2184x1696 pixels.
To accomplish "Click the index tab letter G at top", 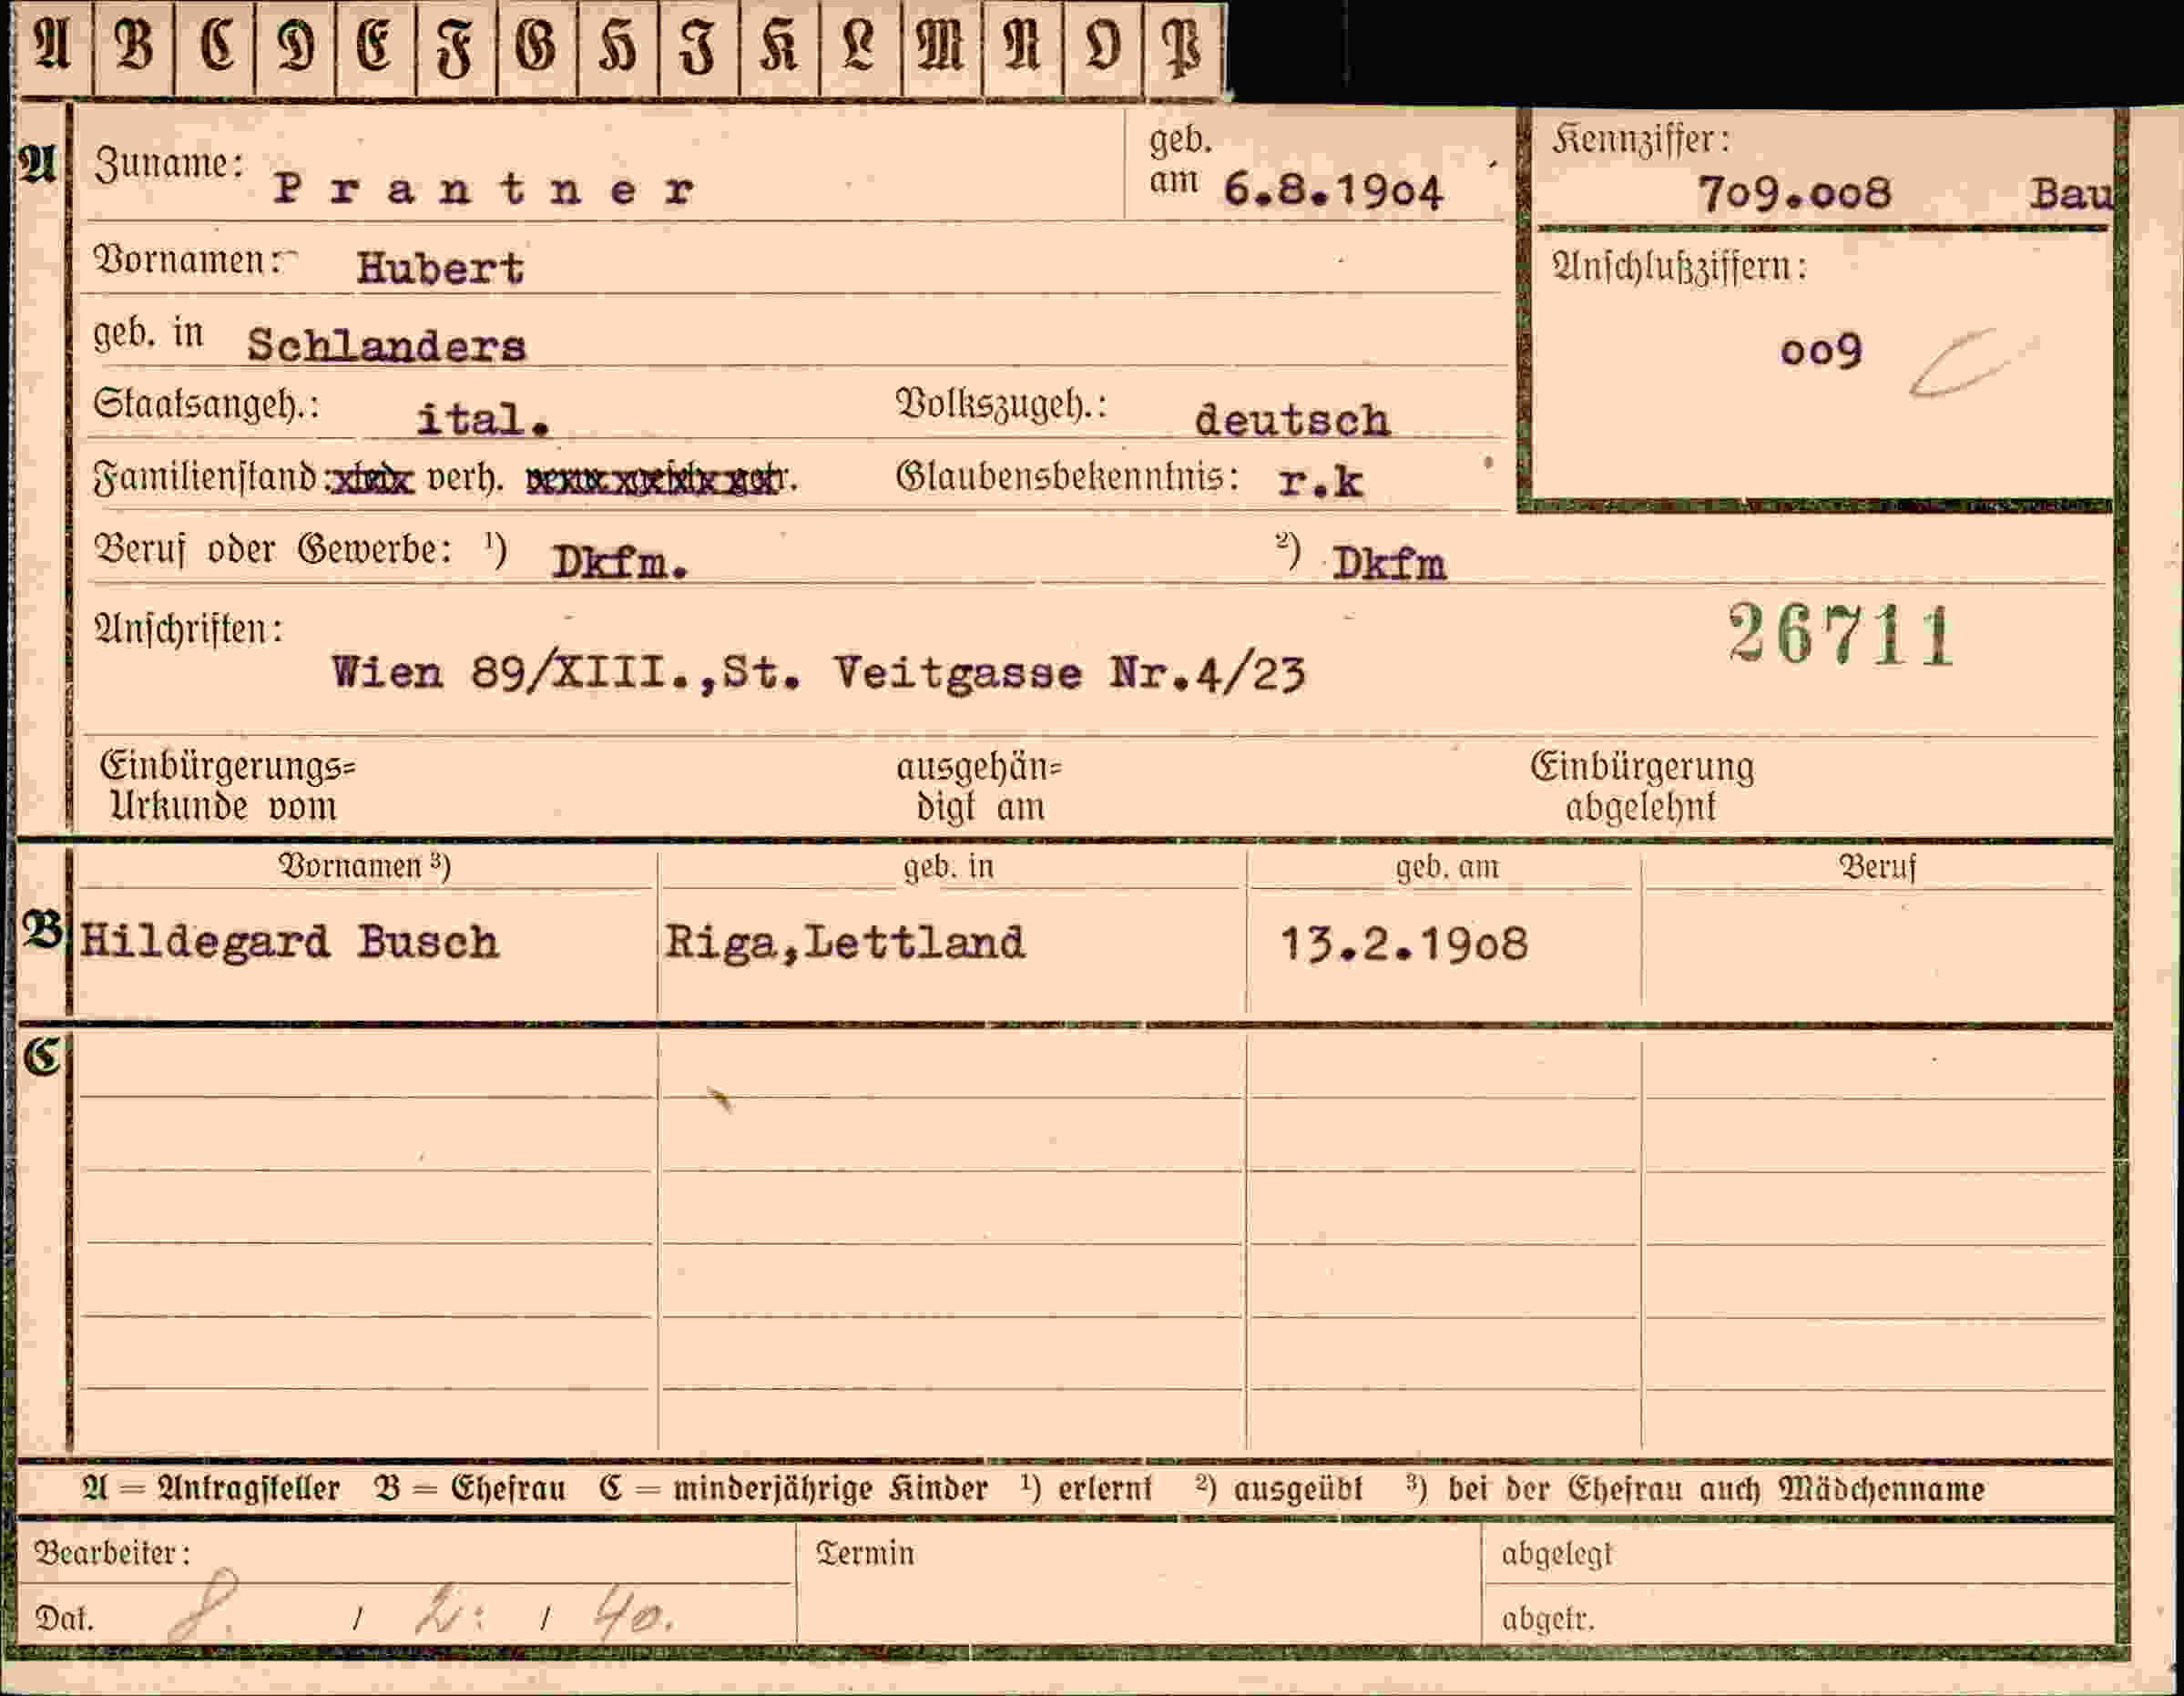I will click(x=536, y=47).
